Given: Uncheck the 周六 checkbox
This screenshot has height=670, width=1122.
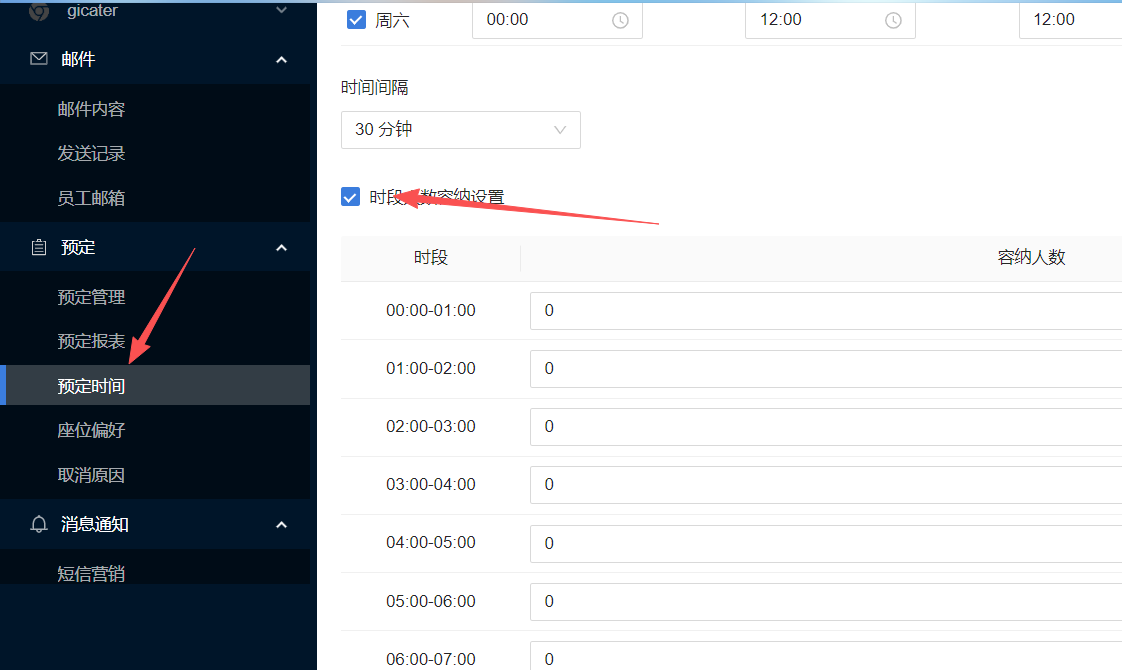Looking at the screenshot, I should pos(356,19).
